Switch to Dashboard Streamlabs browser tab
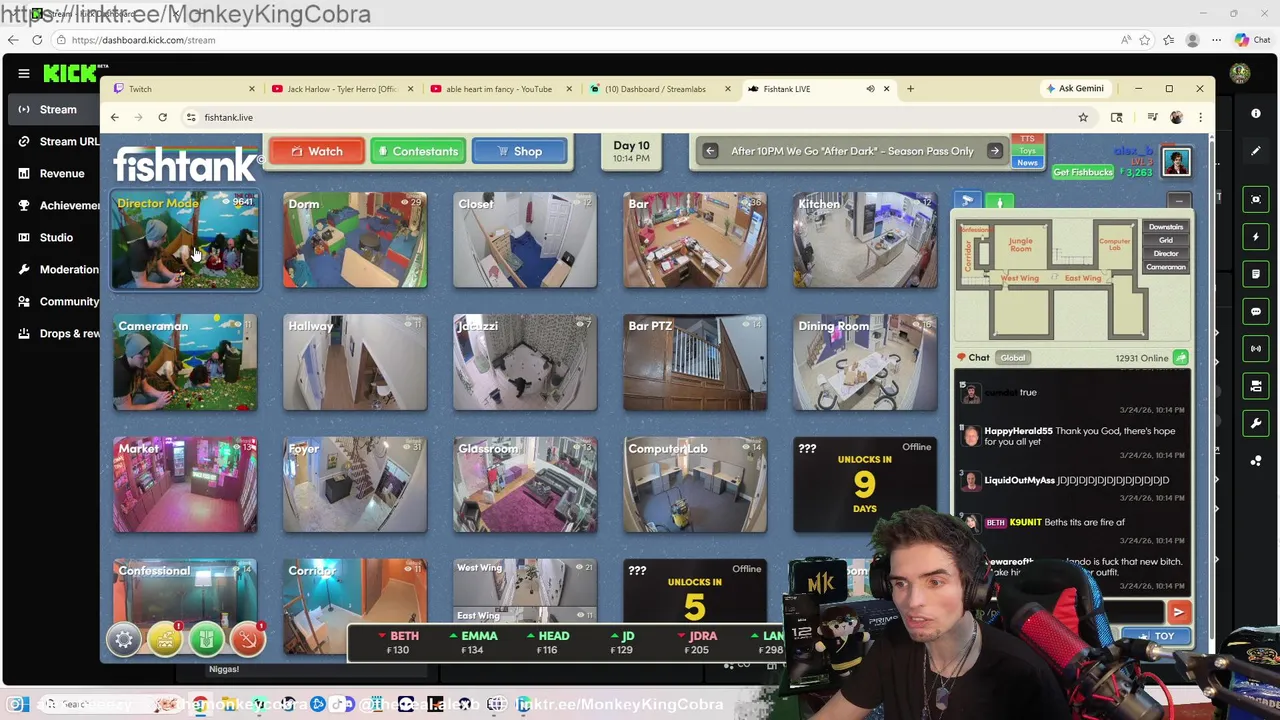The width and height of the screenshot is (1280, 720). (660, 89)
